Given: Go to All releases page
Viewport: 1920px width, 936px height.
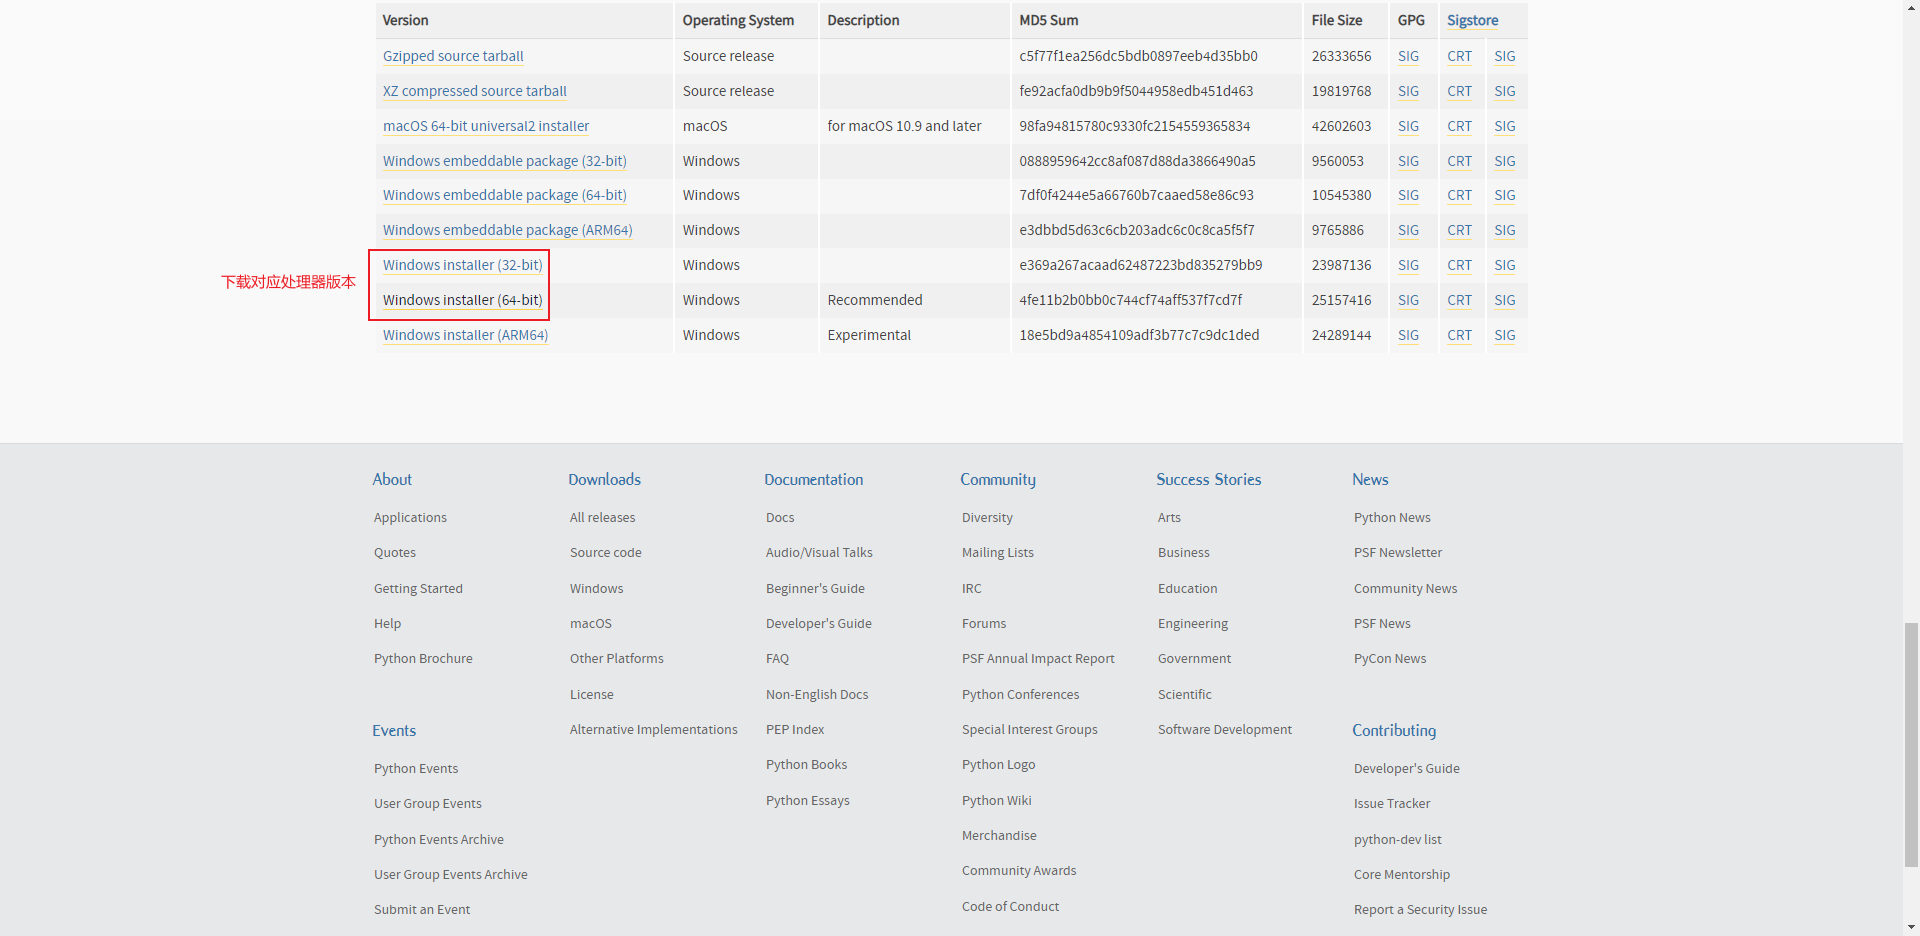Looking at the screenshot, I should tap(602, 517).
